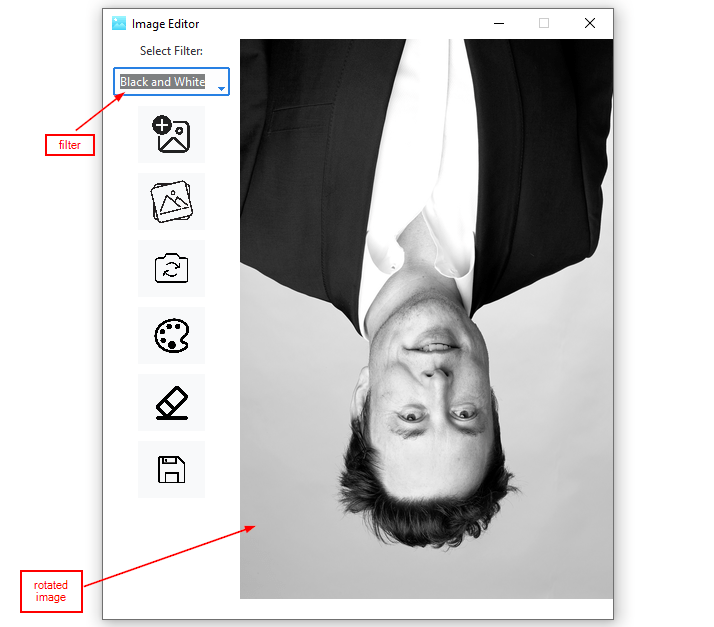Image resolution: width=714 pixels, height=627 pixels.
Task: Close the Image Editor window
Action: (x=590, y=23)
